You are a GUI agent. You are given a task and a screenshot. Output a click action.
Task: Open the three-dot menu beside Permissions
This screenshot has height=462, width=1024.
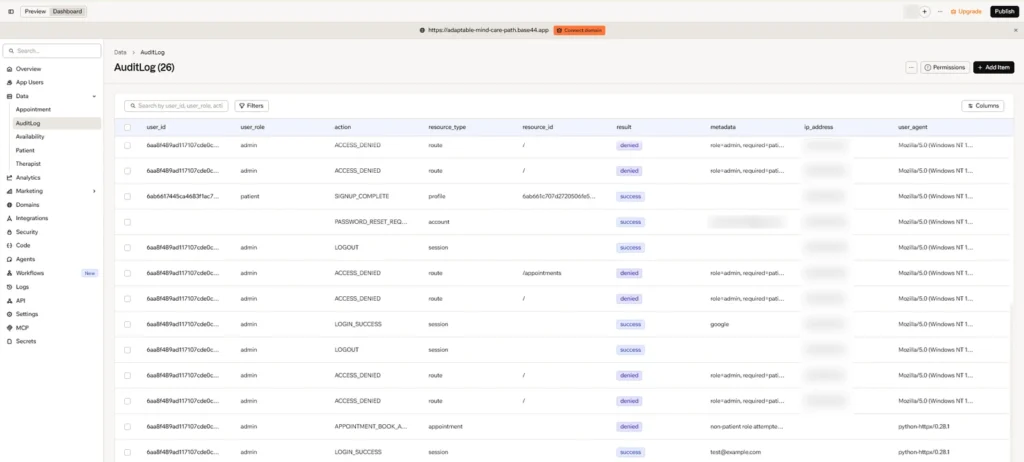[912, 67]
